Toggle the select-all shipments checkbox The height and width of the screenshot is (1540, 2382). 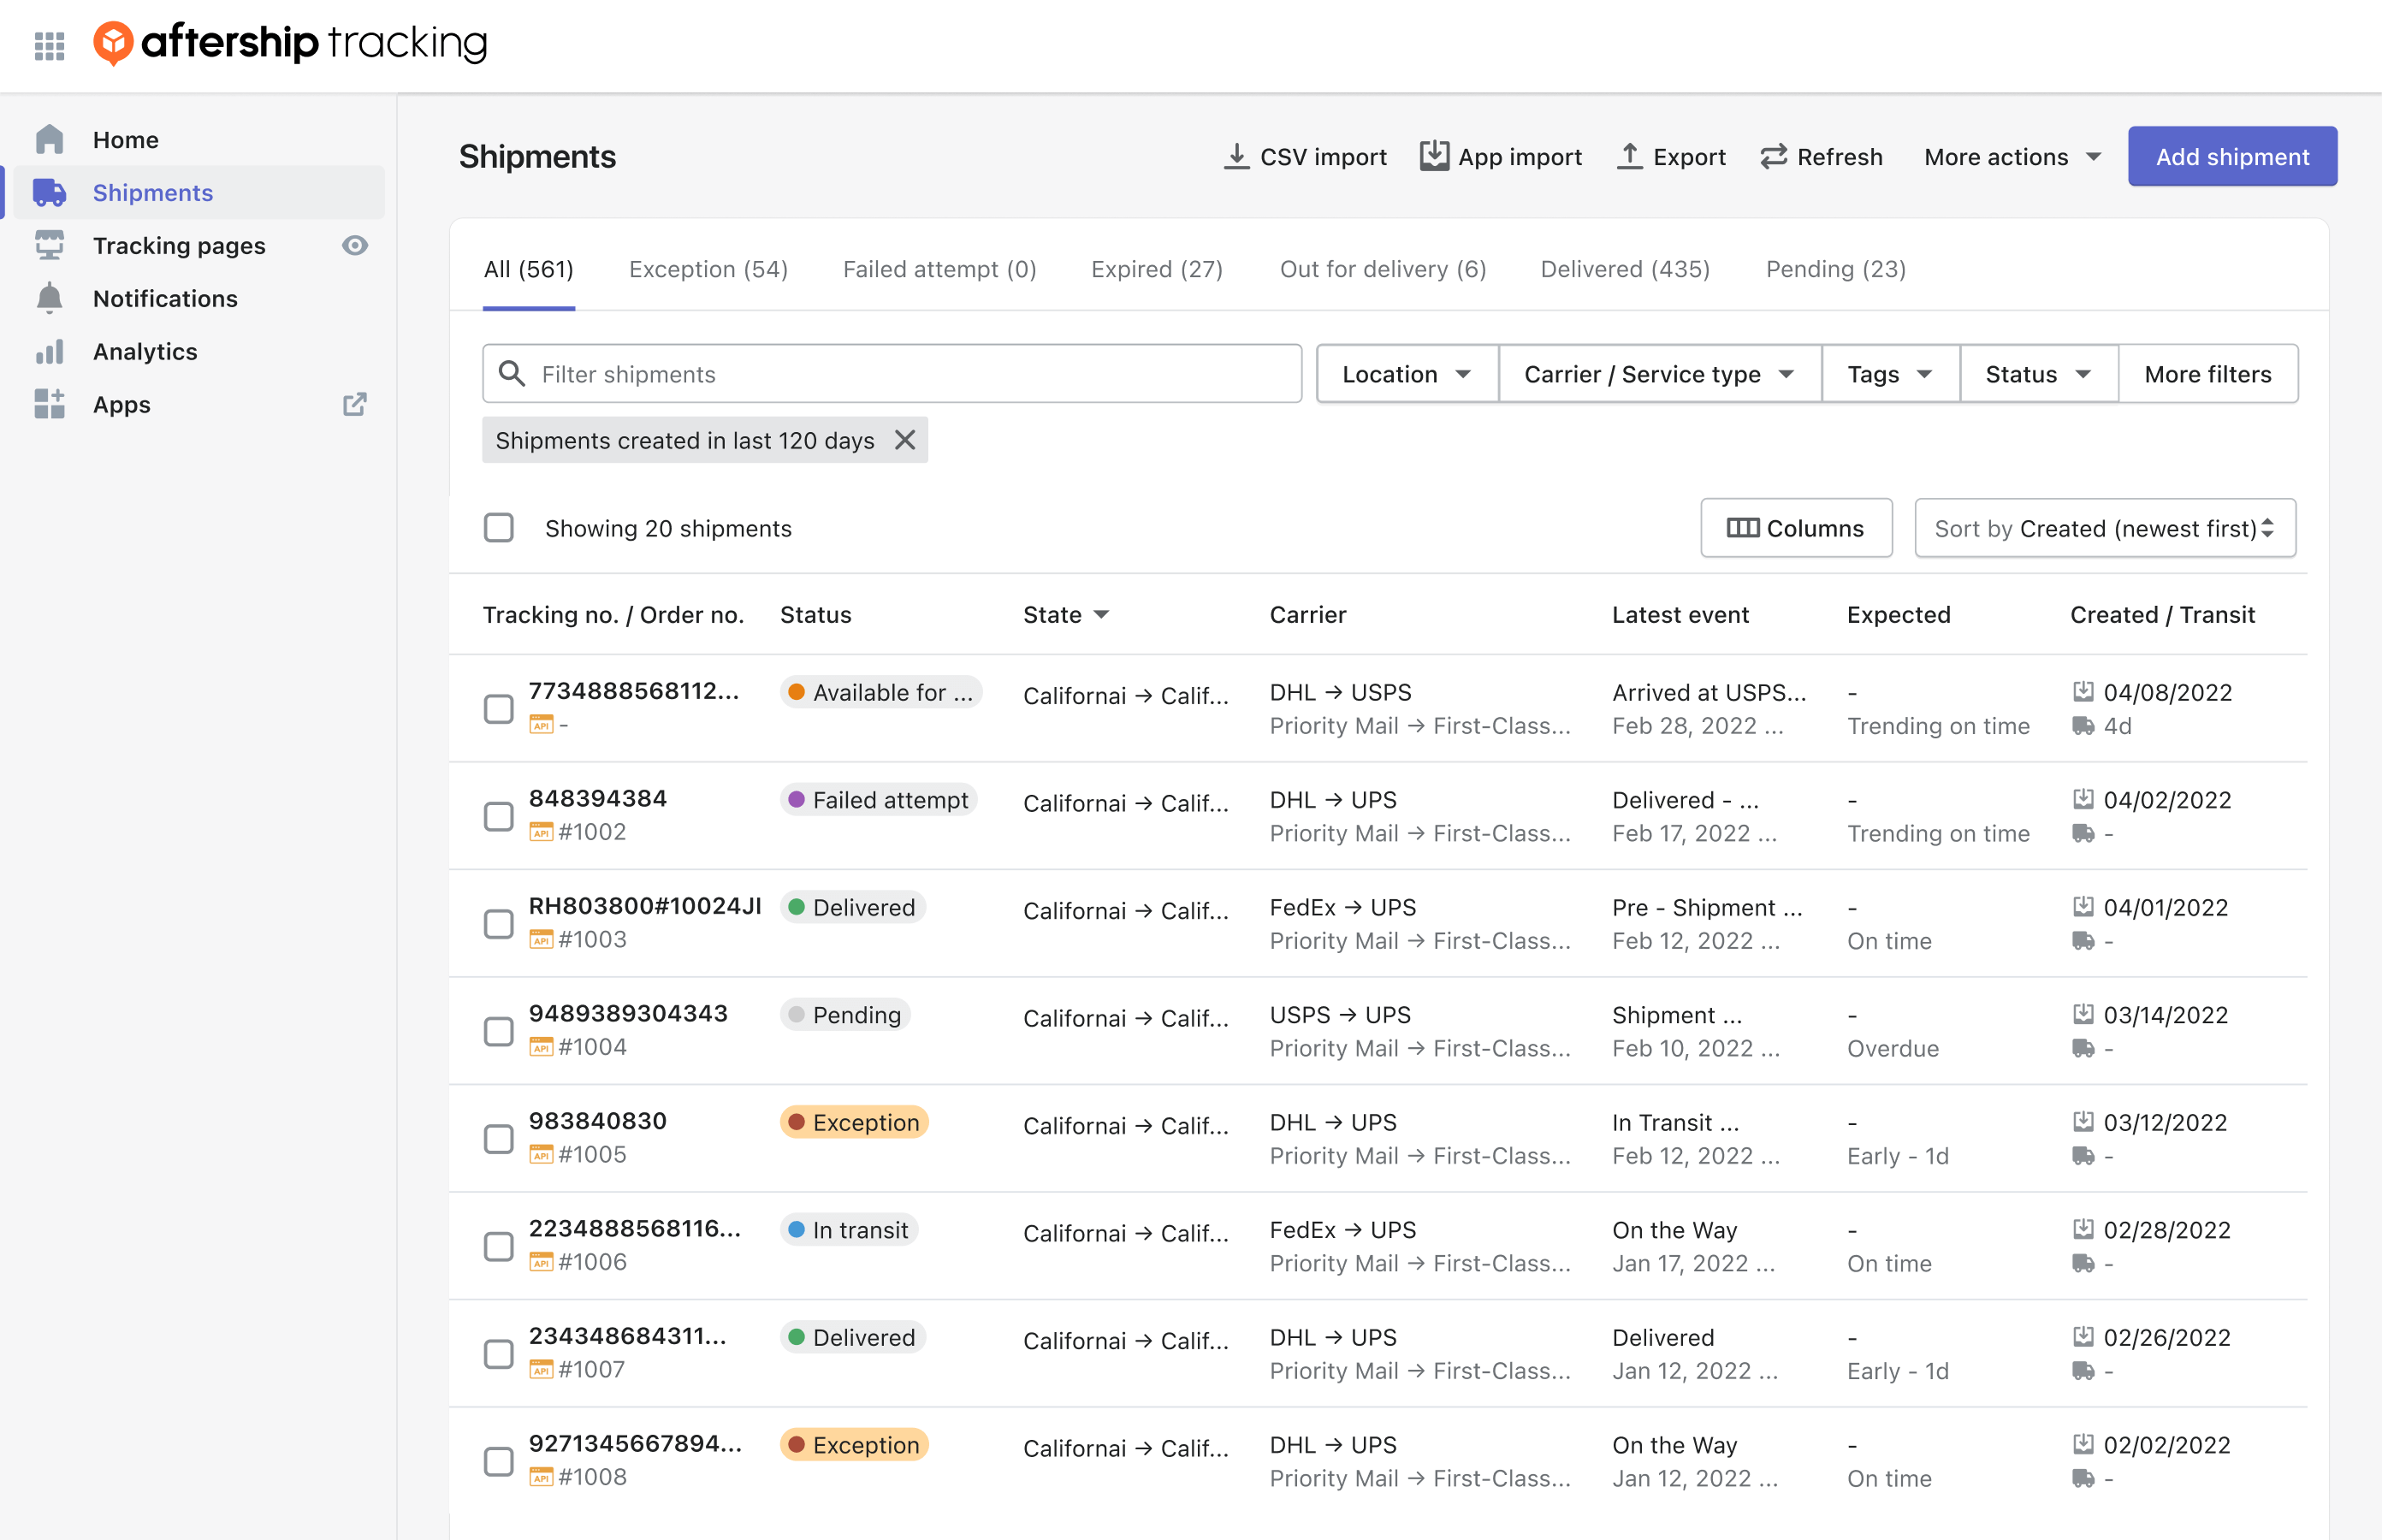point(498,528)
